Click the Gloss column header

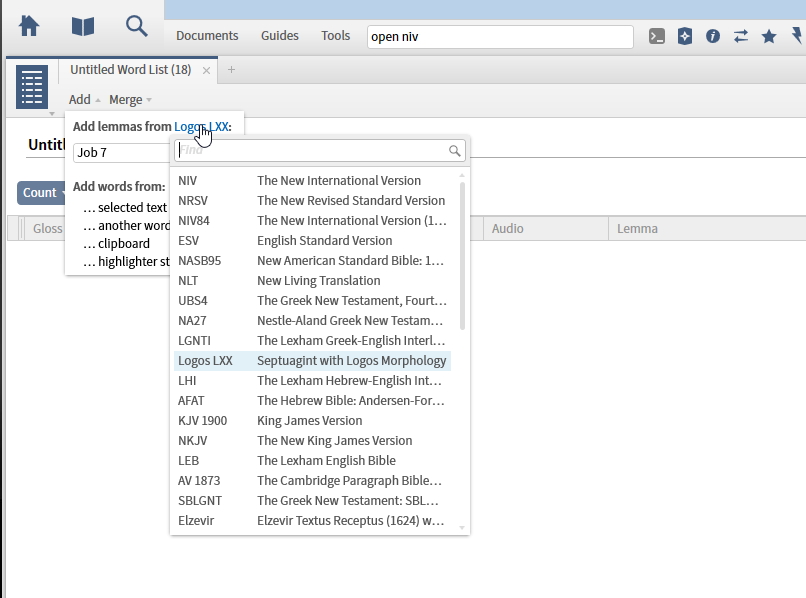(48, 228)
